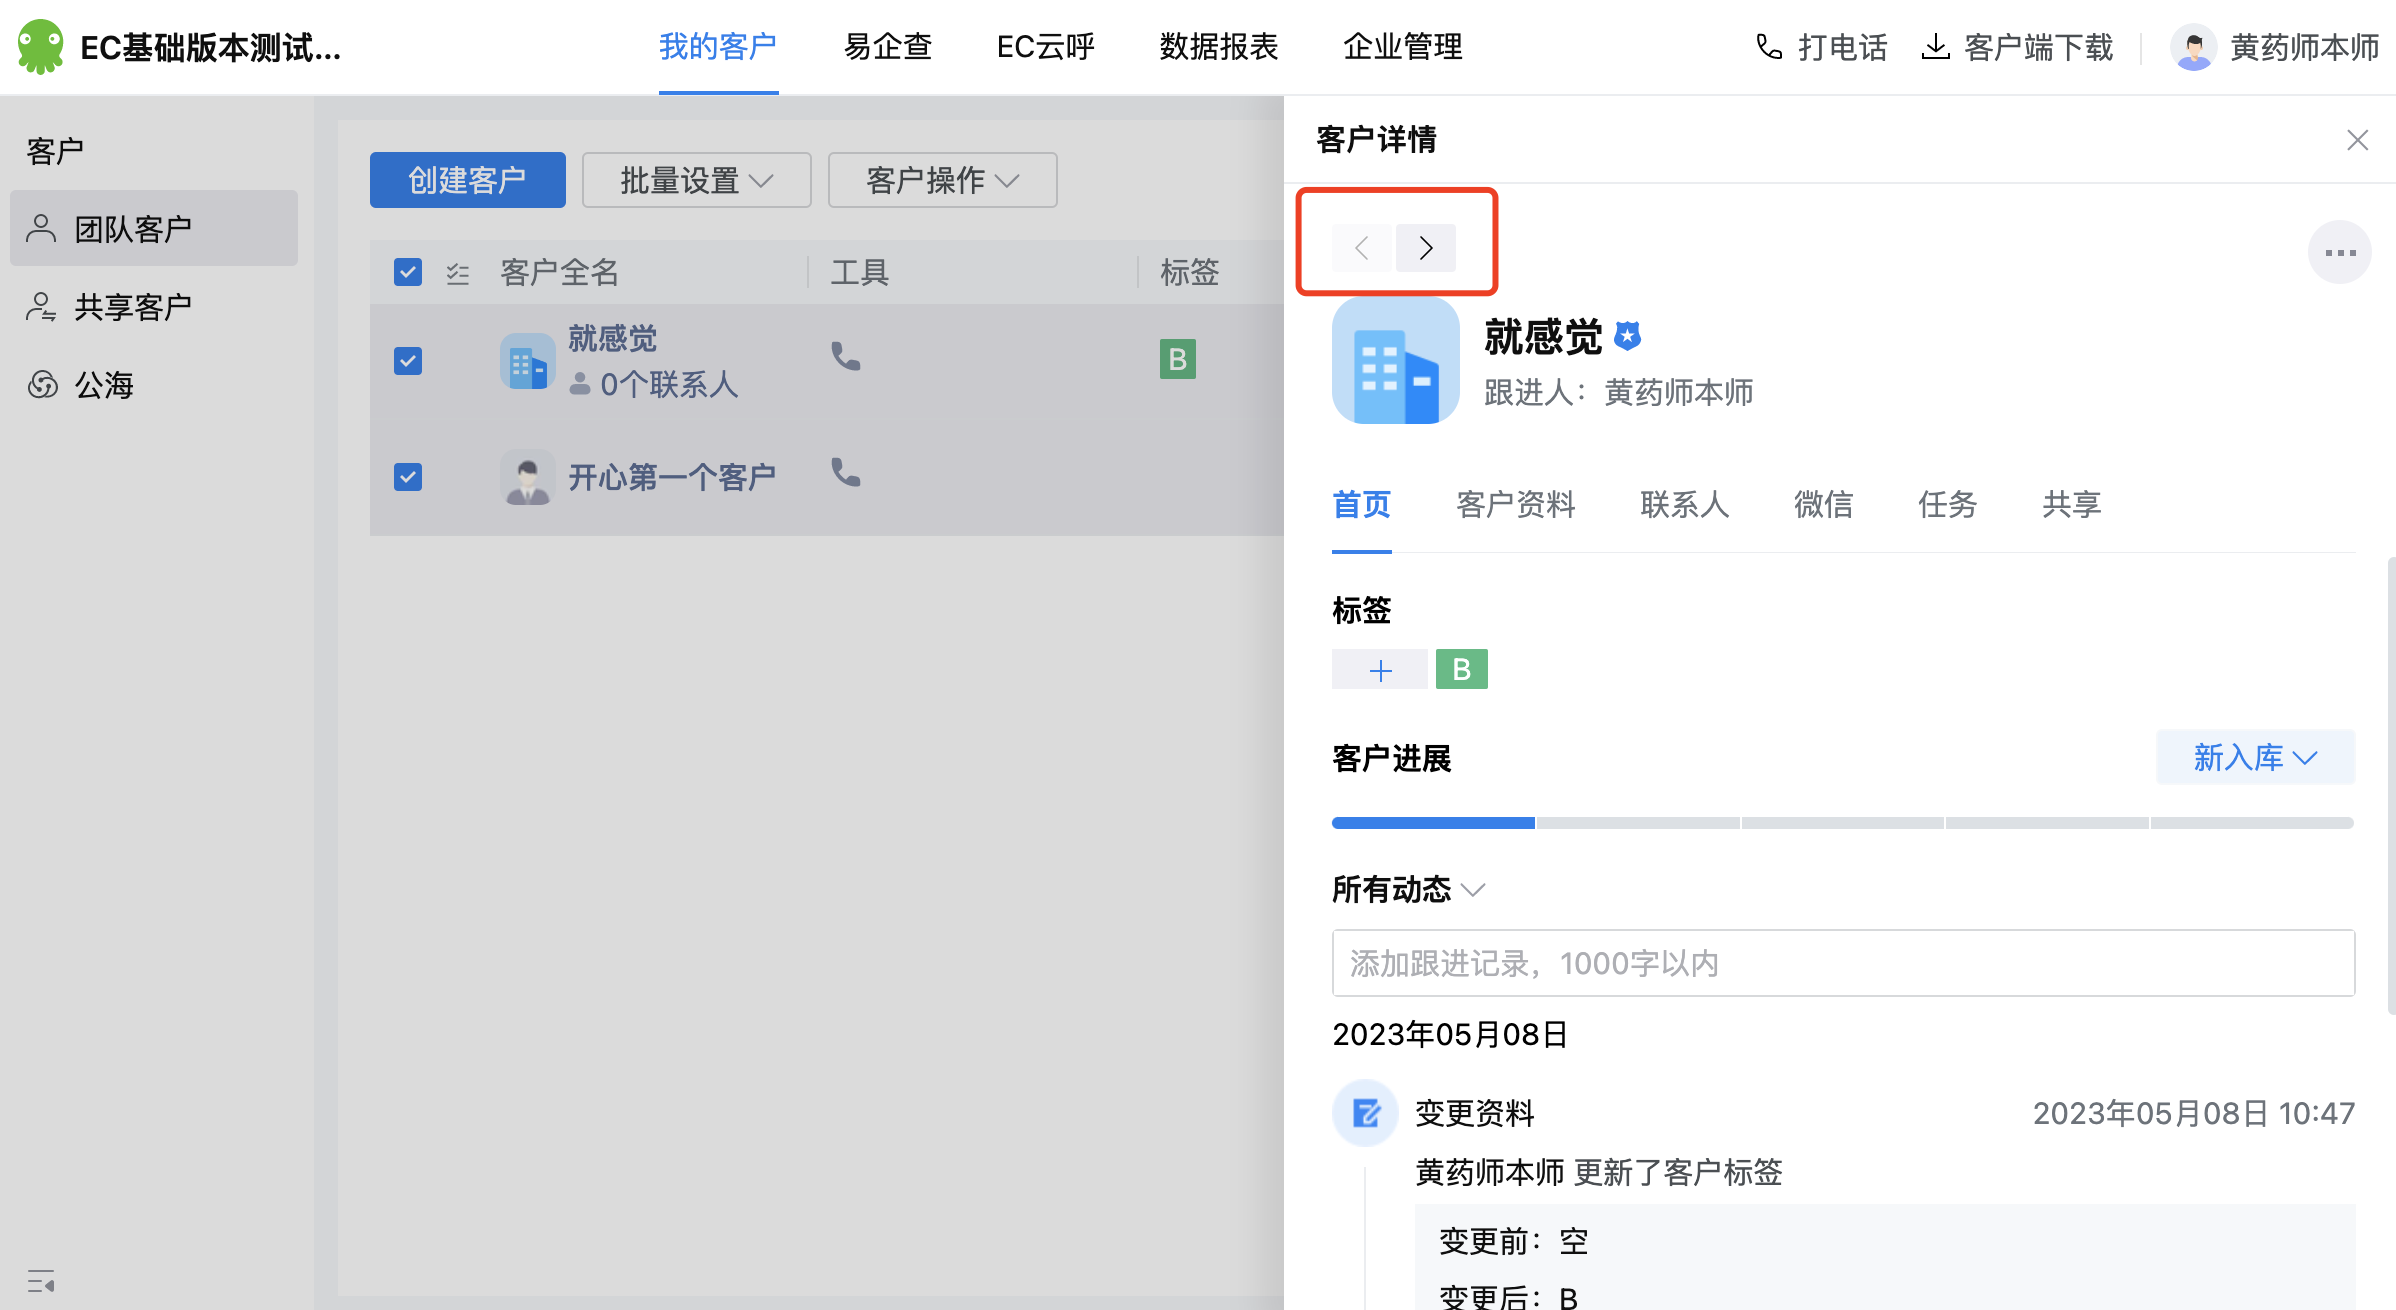This screenshot has height=1310, width=2396.
Task: Open 开心第一个客户 name link
Action: (672, 477)
